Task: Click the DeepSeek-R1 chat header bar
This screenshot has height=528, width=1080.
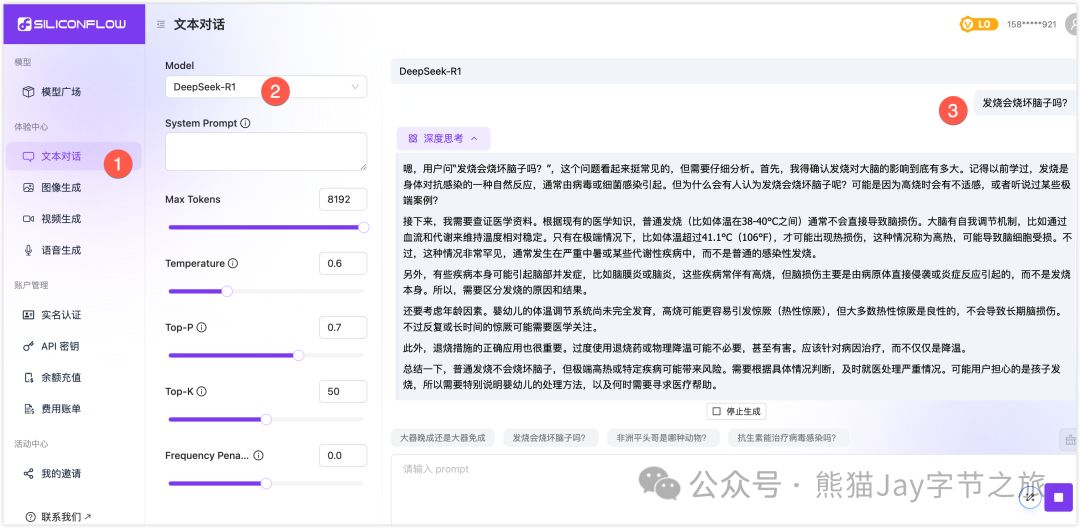Action: [732, 71]
